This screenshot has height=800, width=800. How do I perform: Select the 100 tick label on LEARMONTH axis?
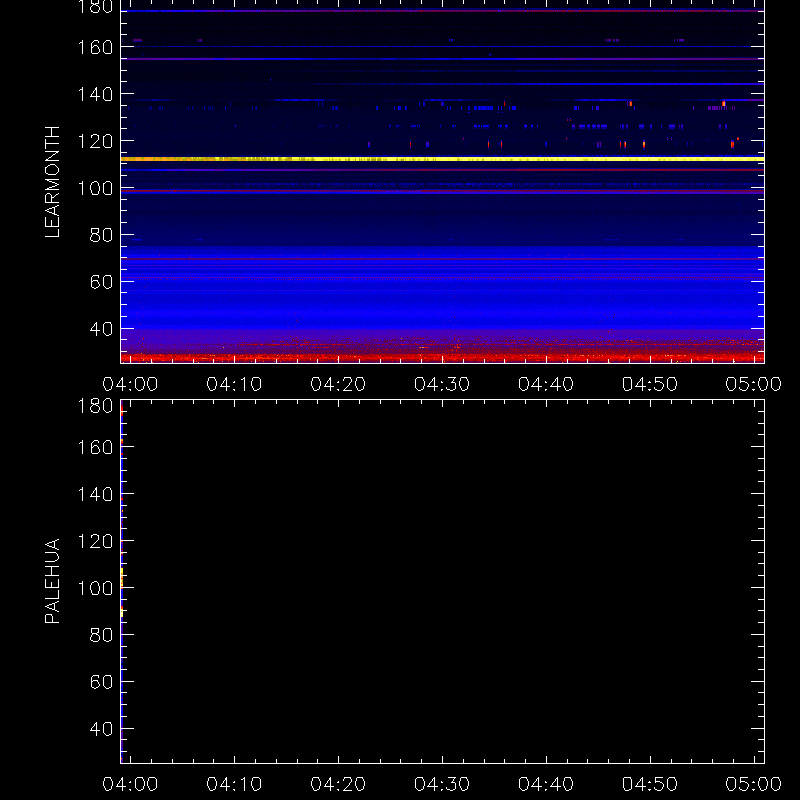point(95,188)
